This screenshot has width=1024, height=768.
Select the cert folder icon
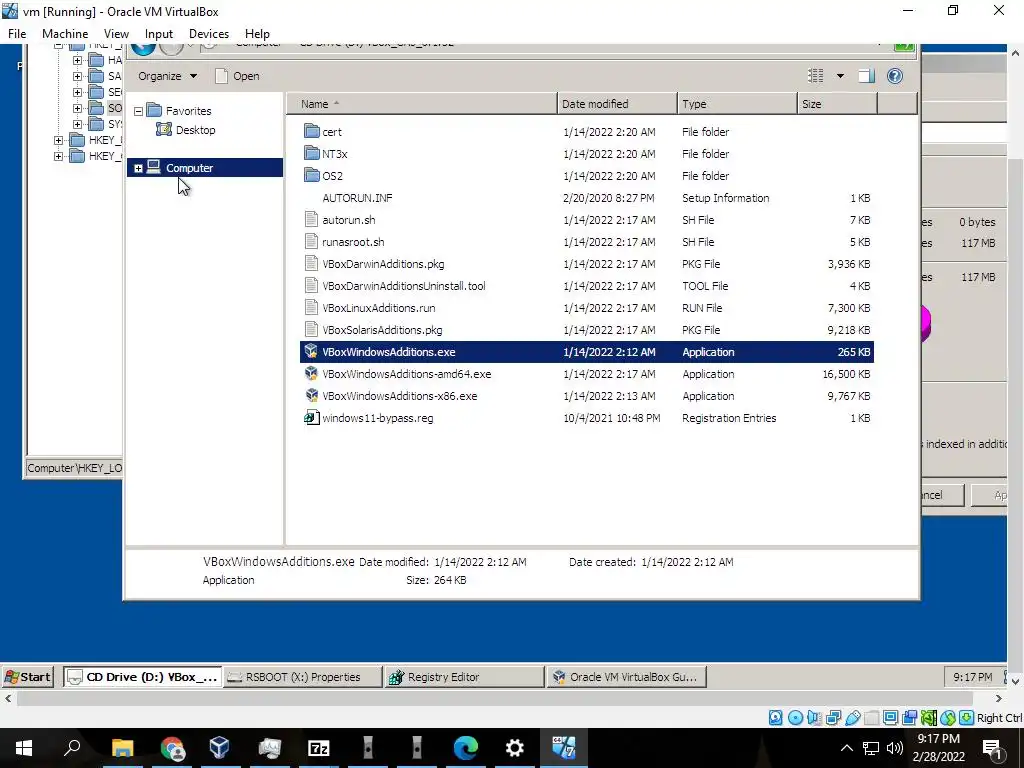(312, 131)
